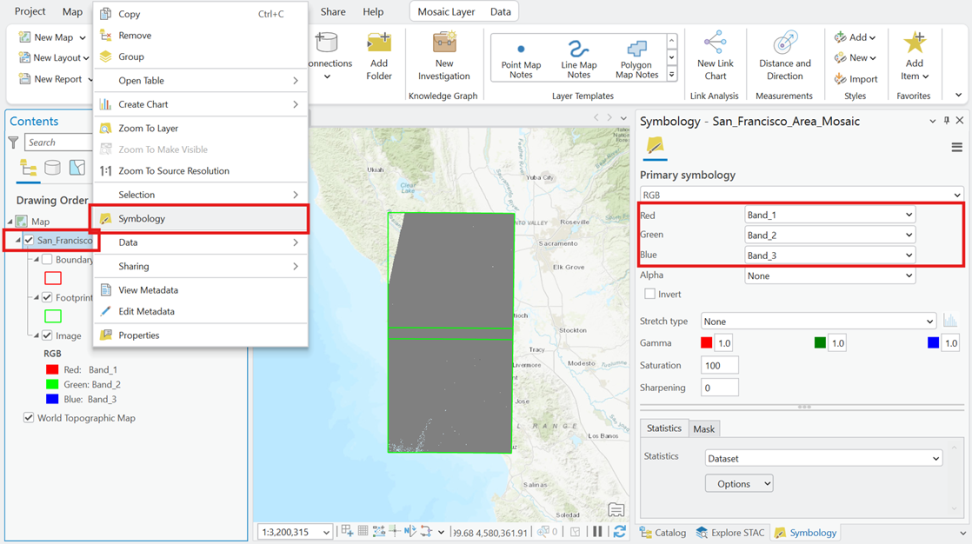This screenshot has height=544, width=972.
Task: Open the Green band dropdown
Action: (829, 235)
